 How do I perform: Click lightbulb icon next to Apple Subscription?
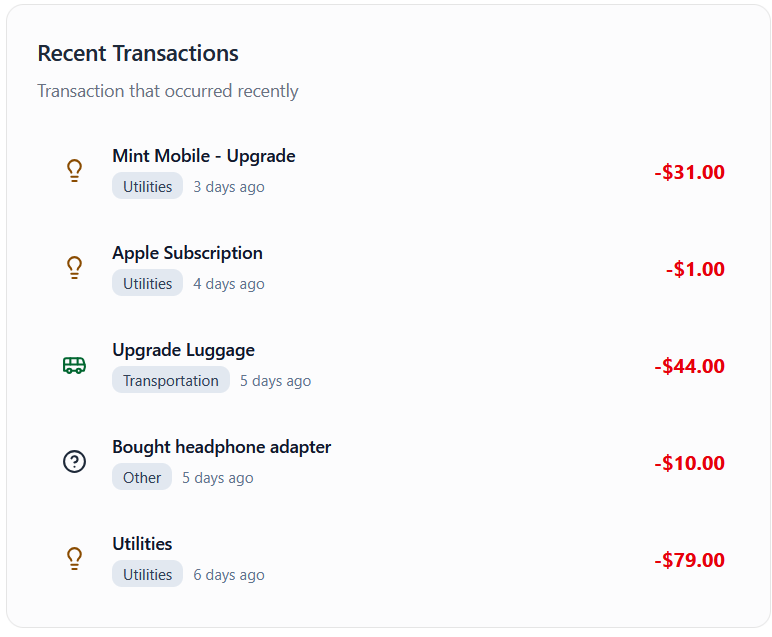(74, 268)
